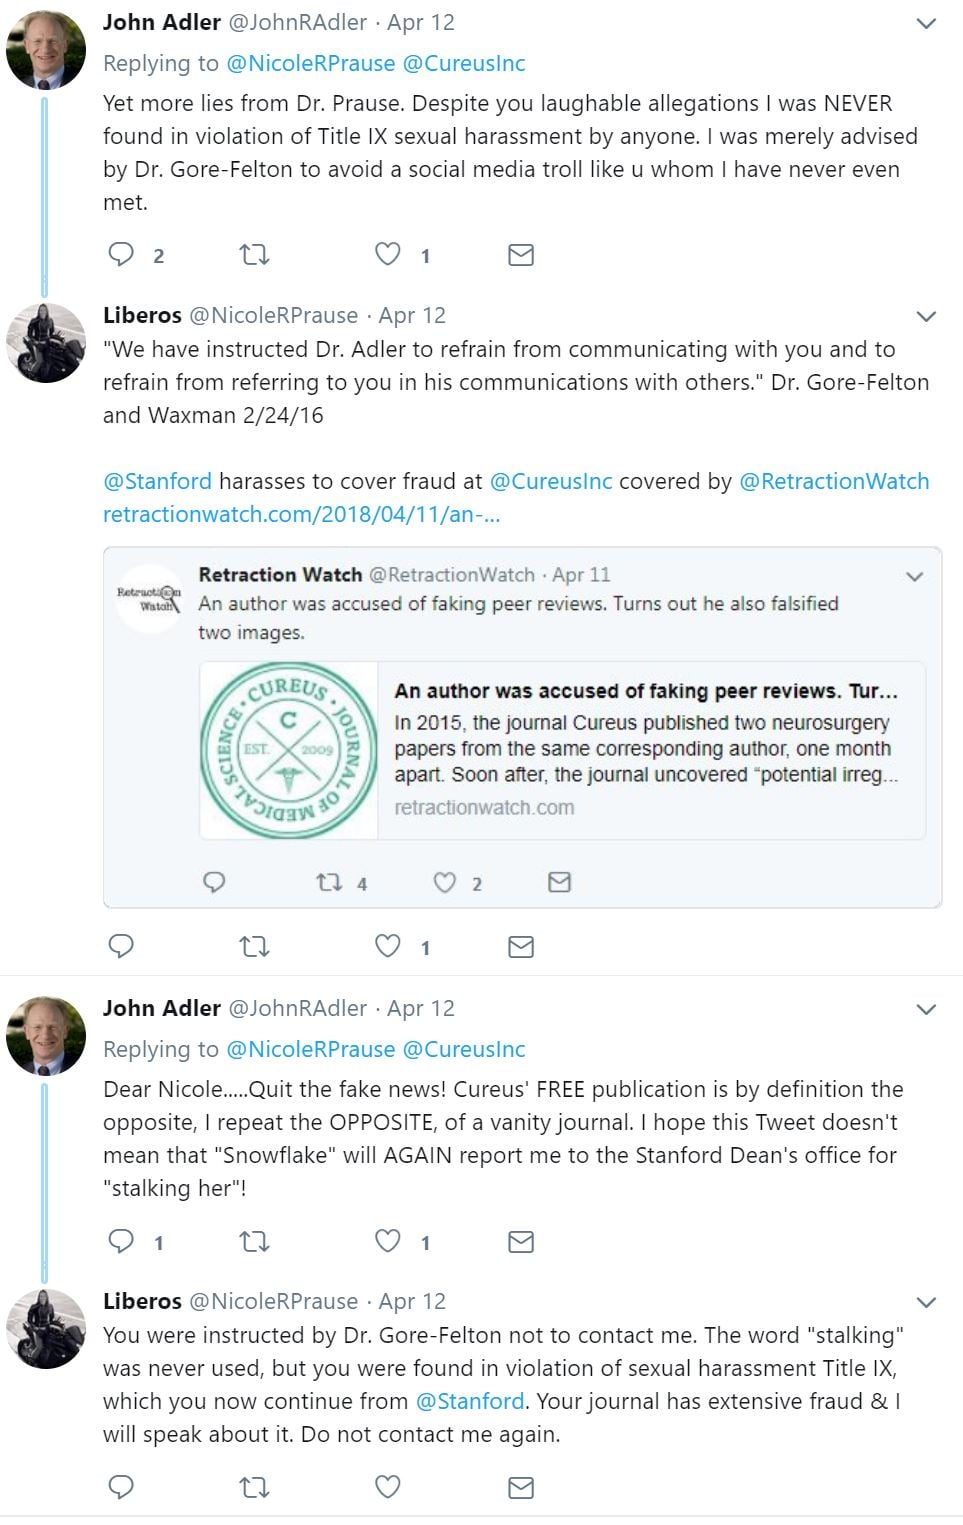Retweet John Adler's first tweet
This screenshot has height=1525, width=963.
254,255
